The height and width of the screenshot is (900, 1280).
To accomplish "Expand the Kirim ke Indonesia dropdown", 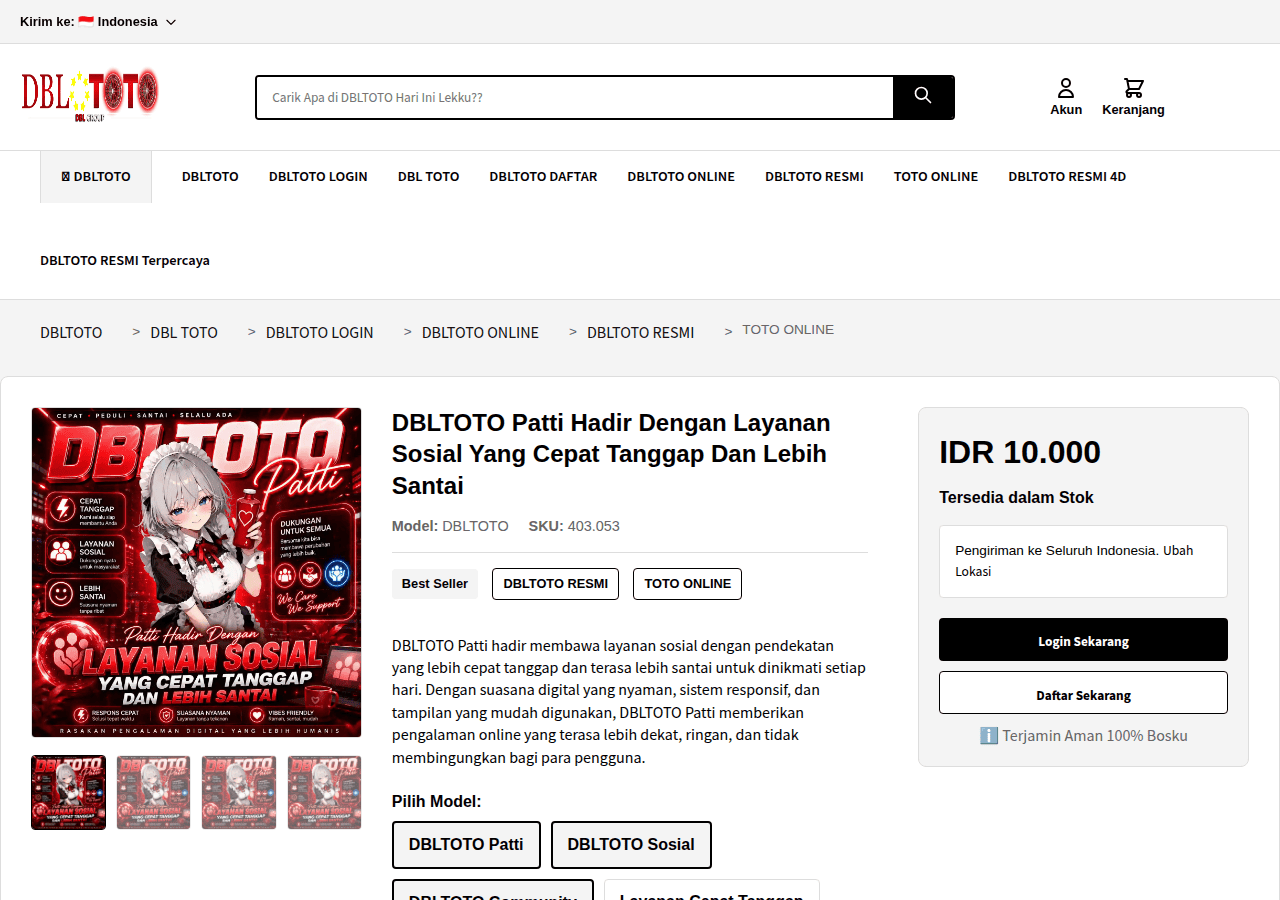I will point(98,22).
